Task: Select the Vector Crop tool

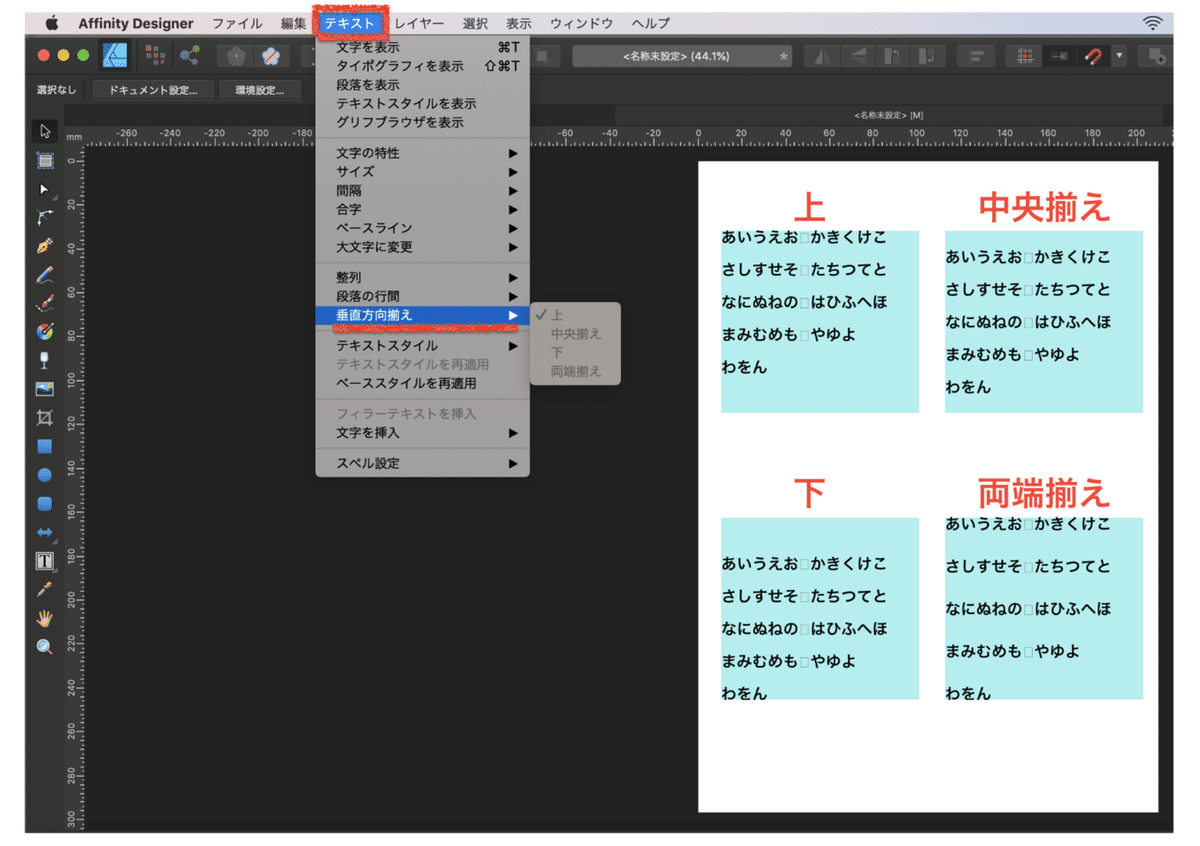Action: click(x=45, y=417)
